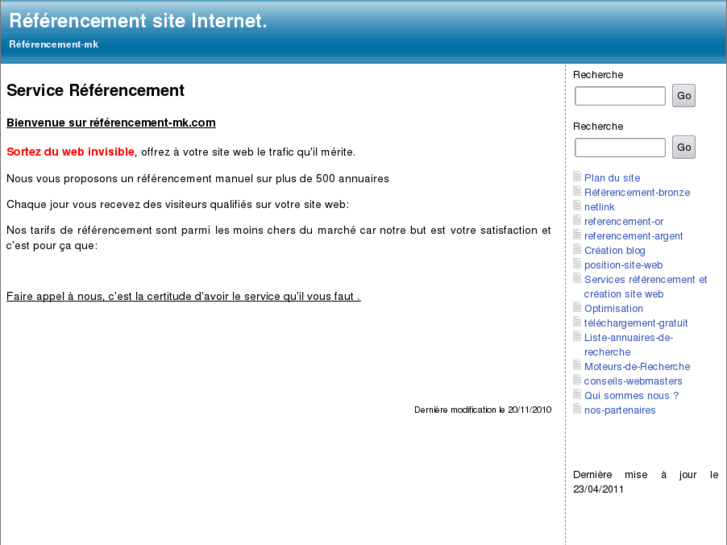727x545 pixels.
Task: Click page icon beside nos-partenaires
Action: tap(577, 409)
